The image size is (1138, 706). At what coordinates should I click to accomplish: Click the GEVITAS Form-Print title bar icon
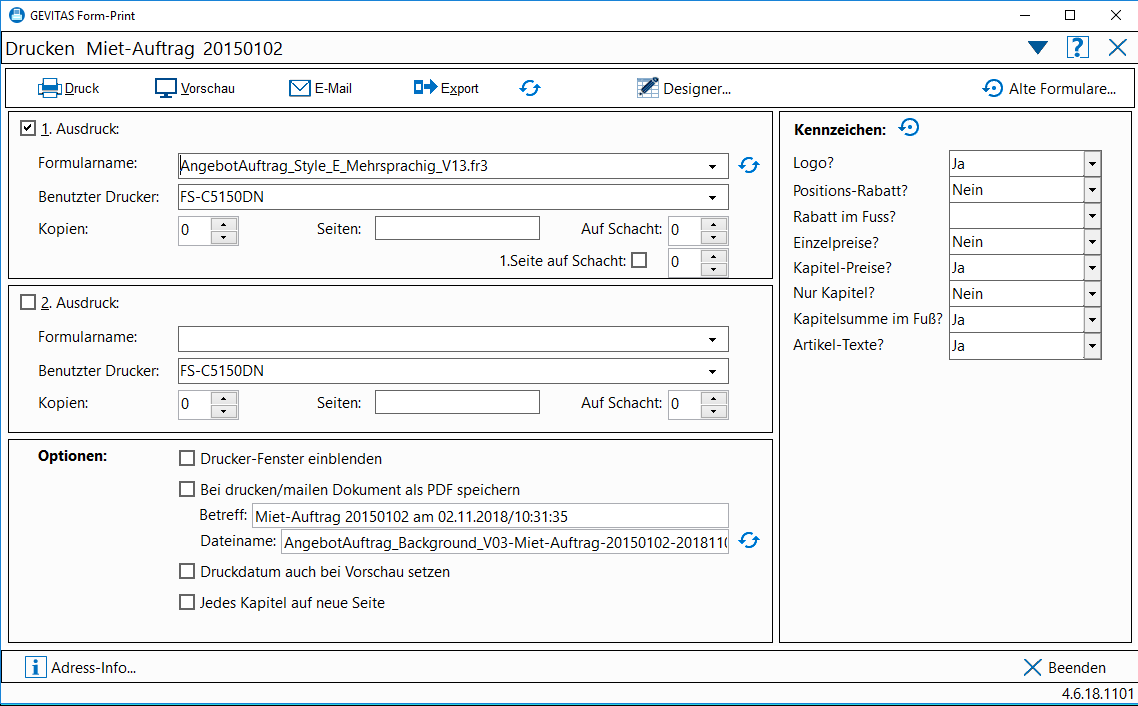[x=16, y=15]
